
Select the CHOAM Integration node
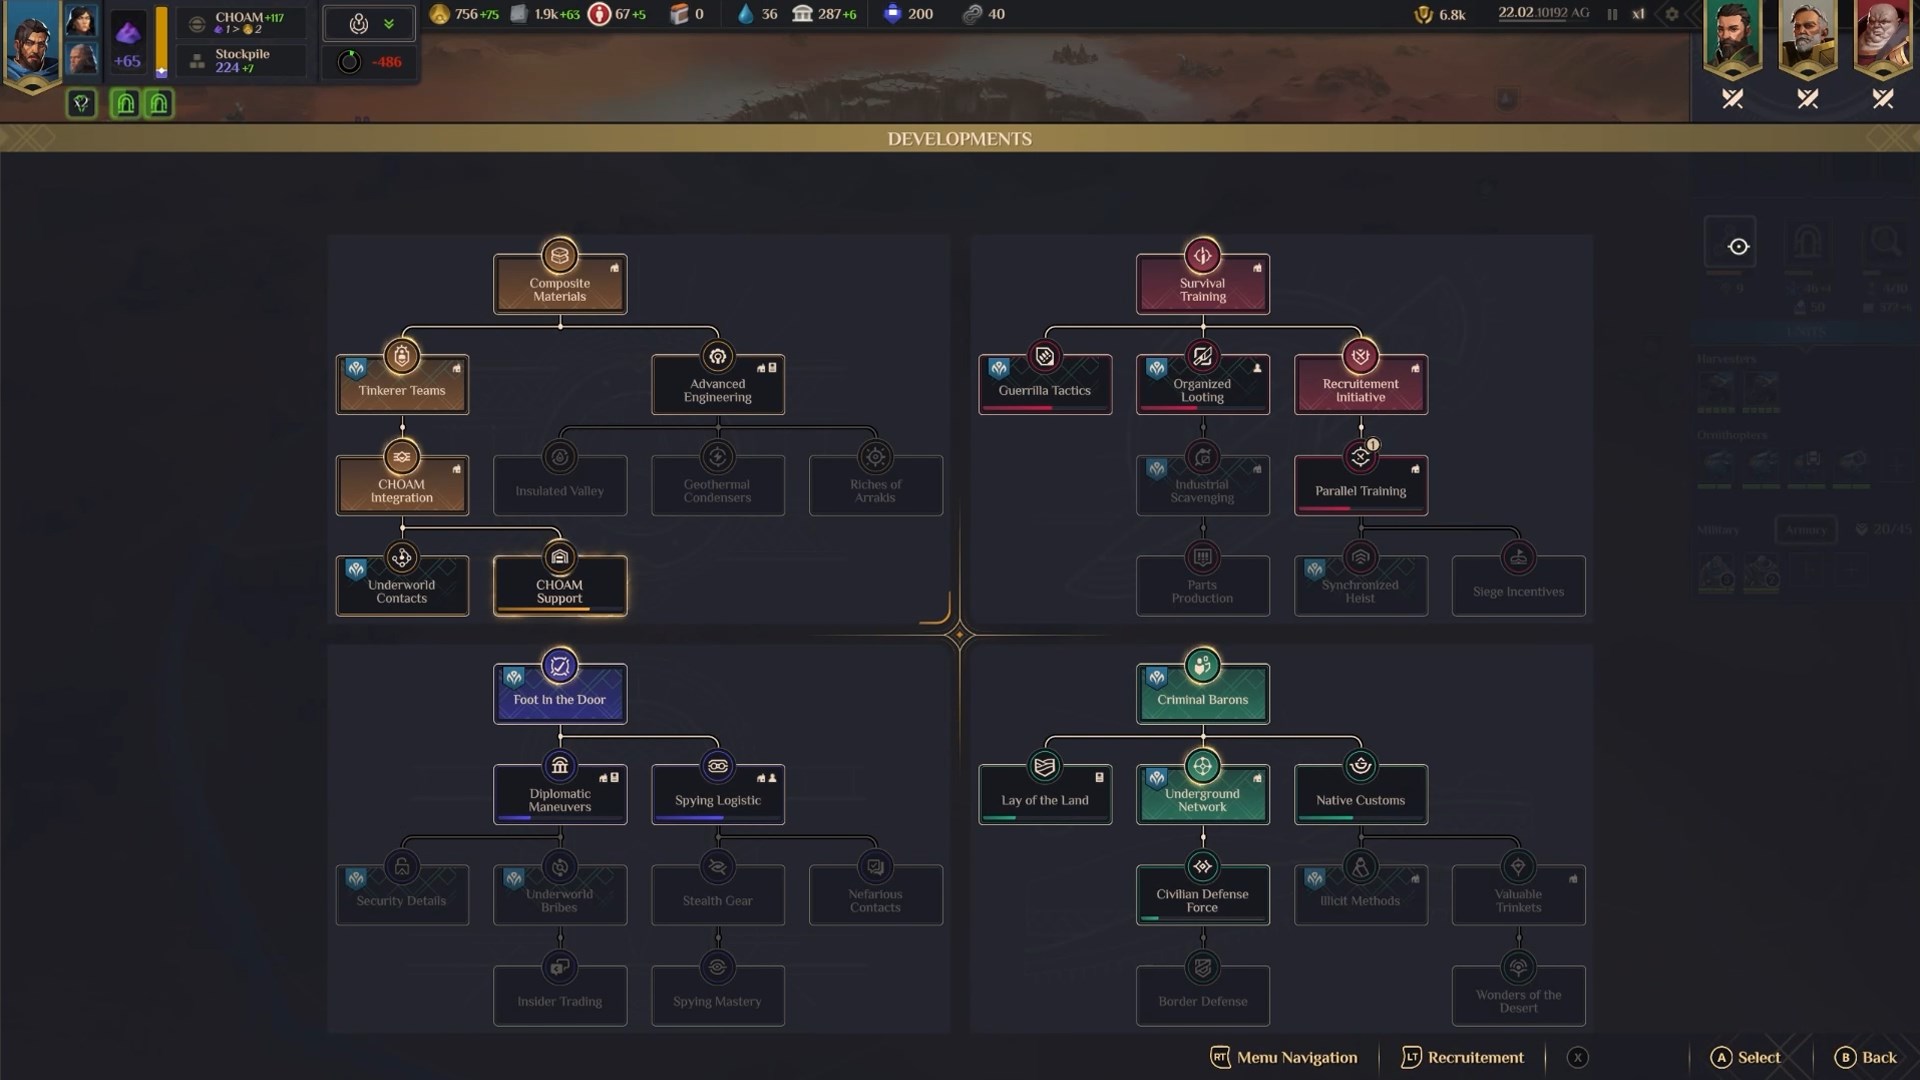[x=402, y=486]
